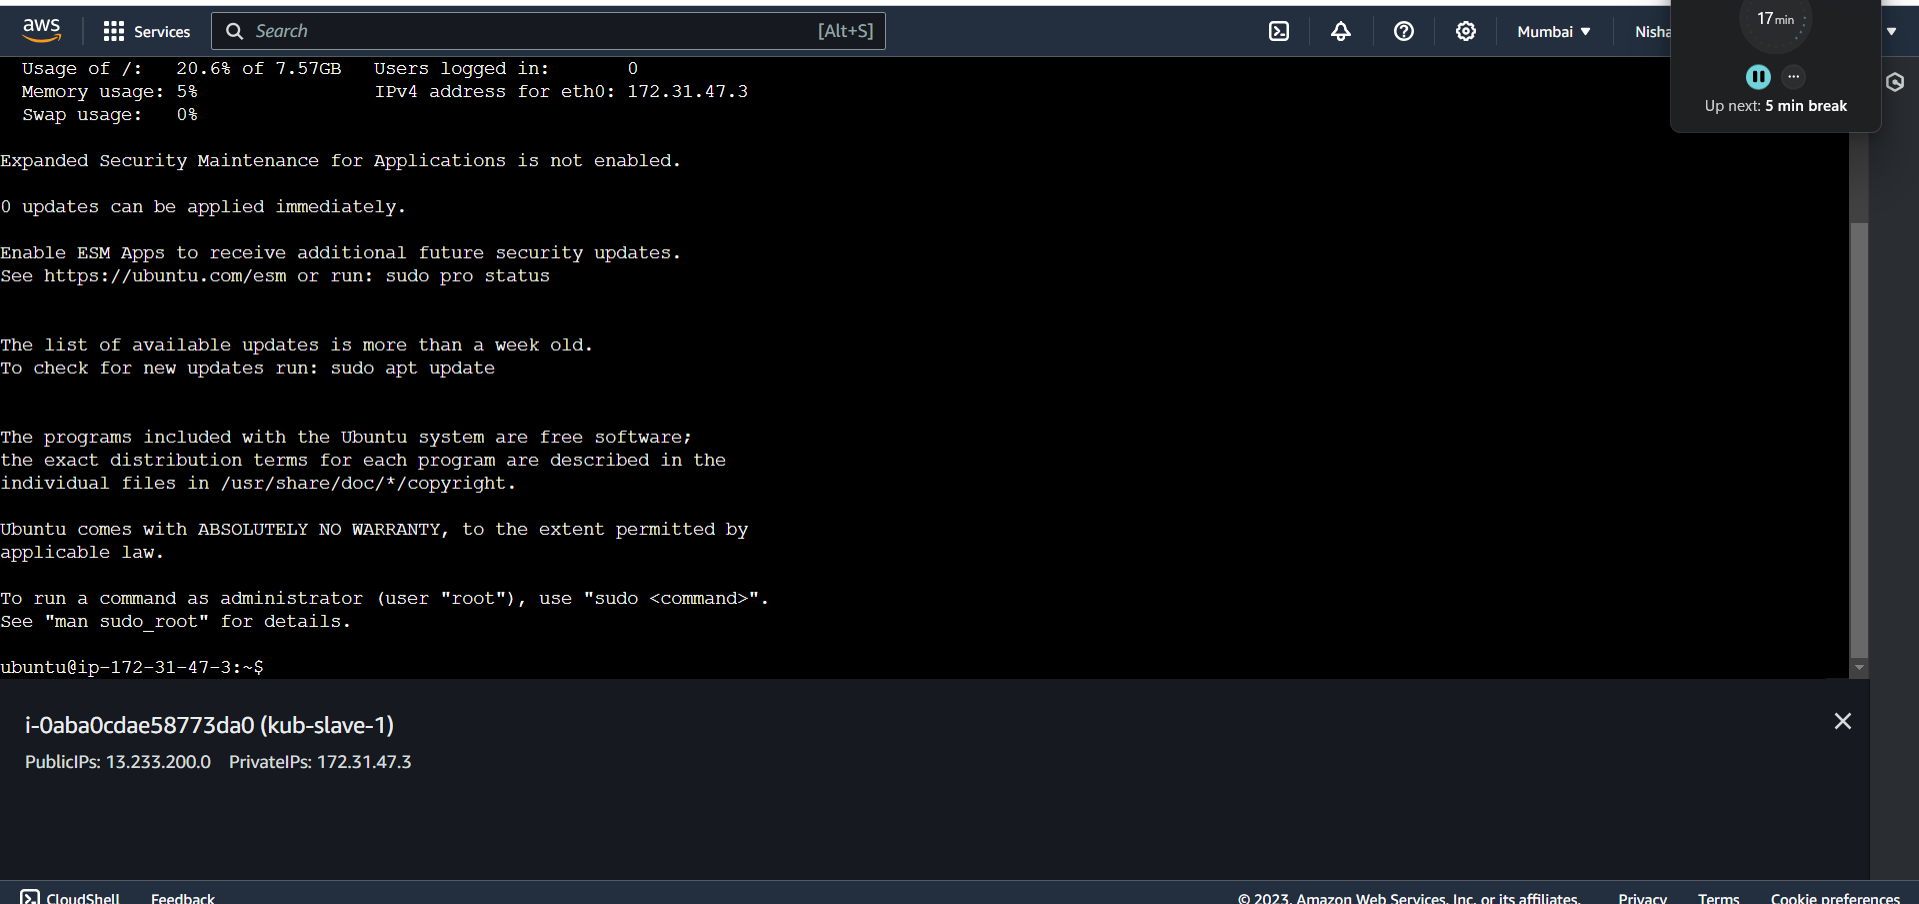Expand the Mumbai region dropdown

1553,31
